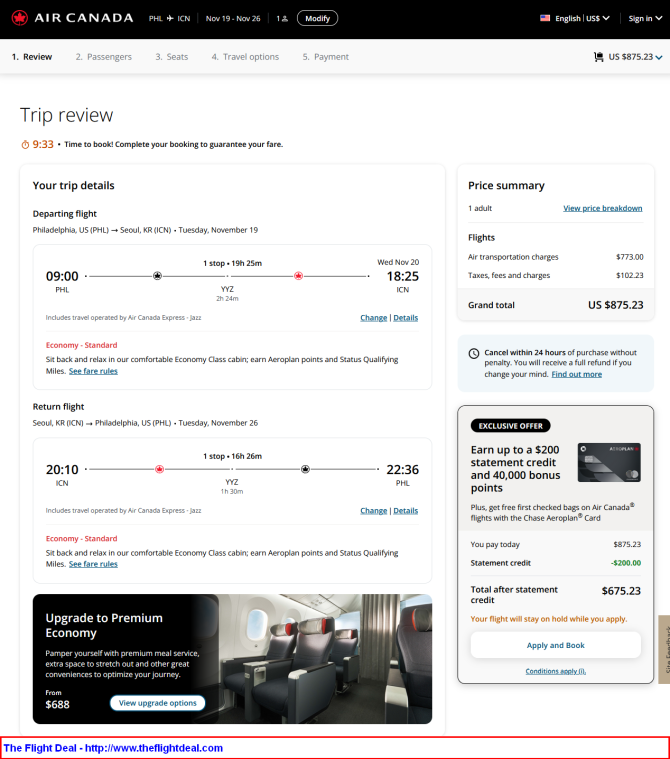The image size is (670, 759).
Task: Click Find out more about 24-hour cancellation
Action: point(577,374)
